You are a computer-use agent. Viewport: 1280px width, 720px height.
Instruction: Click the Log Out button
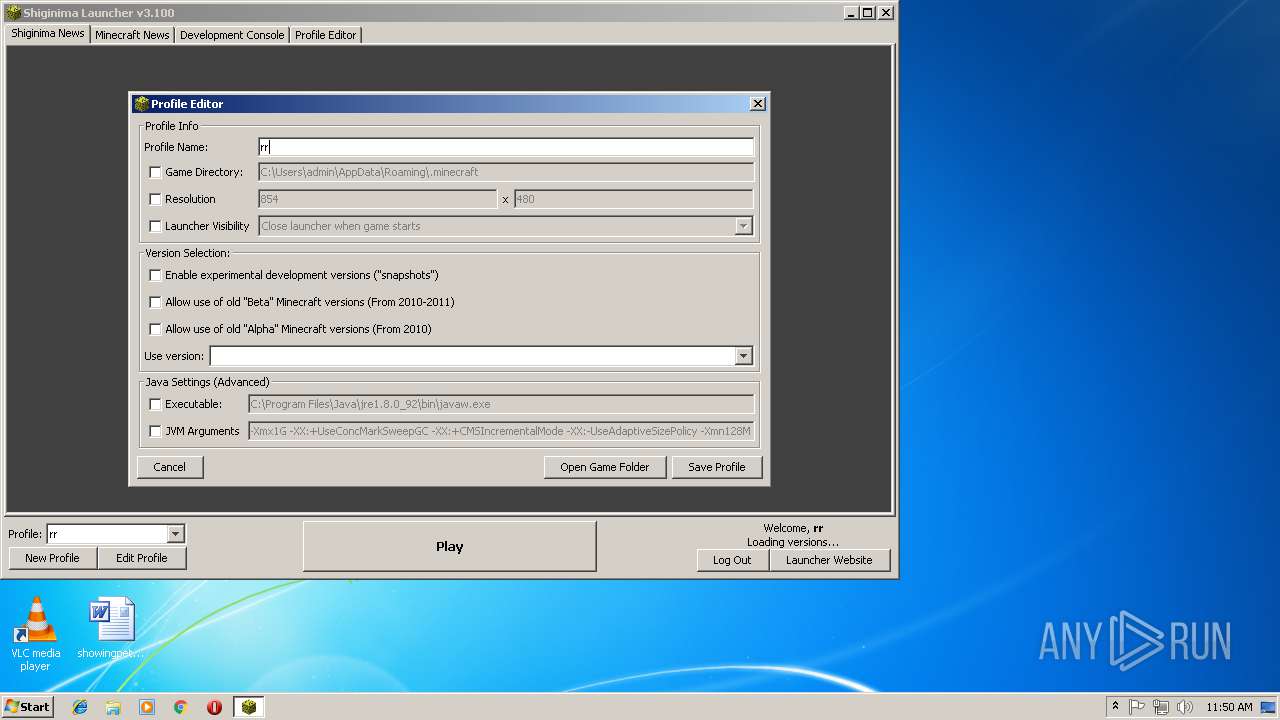732,560
